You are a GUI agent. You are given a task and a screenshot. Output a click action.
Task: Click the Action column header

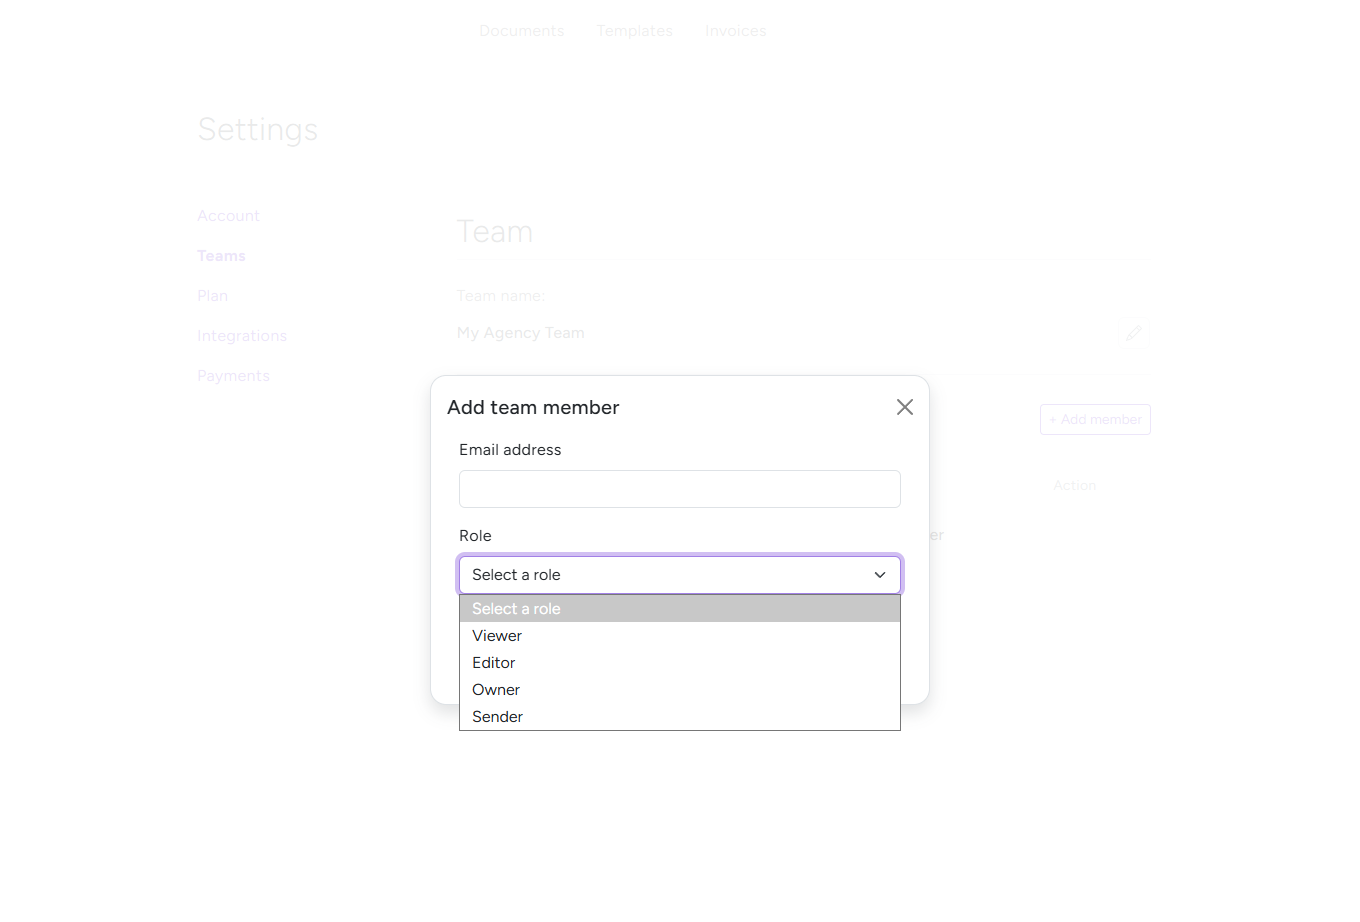[x=1074, y=485]
